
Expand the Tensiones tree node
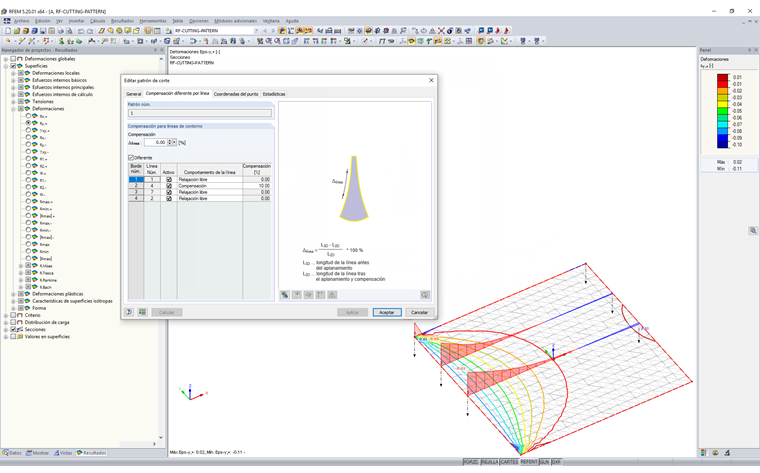coord(13,102)
